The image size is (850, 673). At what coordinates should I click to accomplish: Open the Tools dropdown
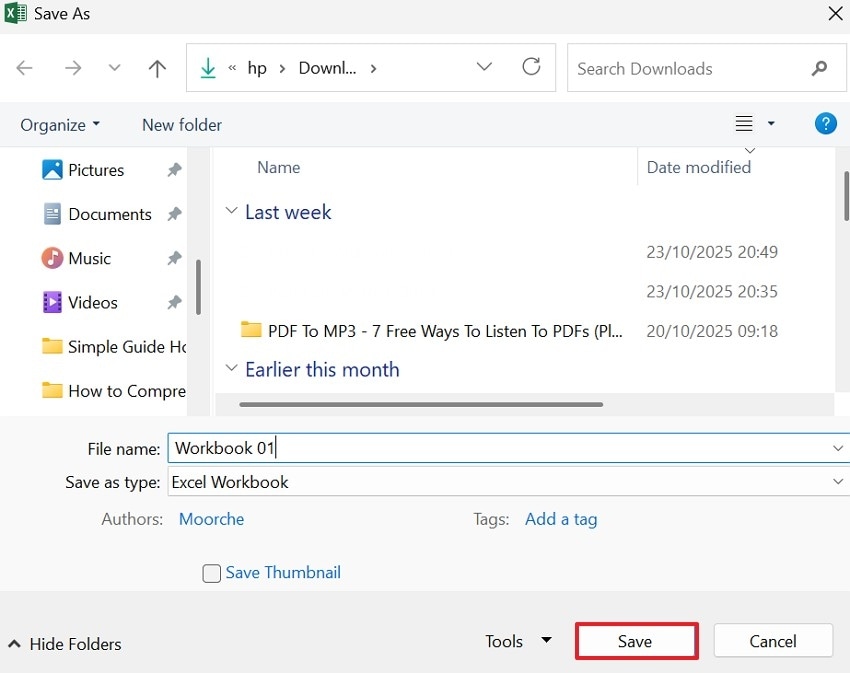518,641
